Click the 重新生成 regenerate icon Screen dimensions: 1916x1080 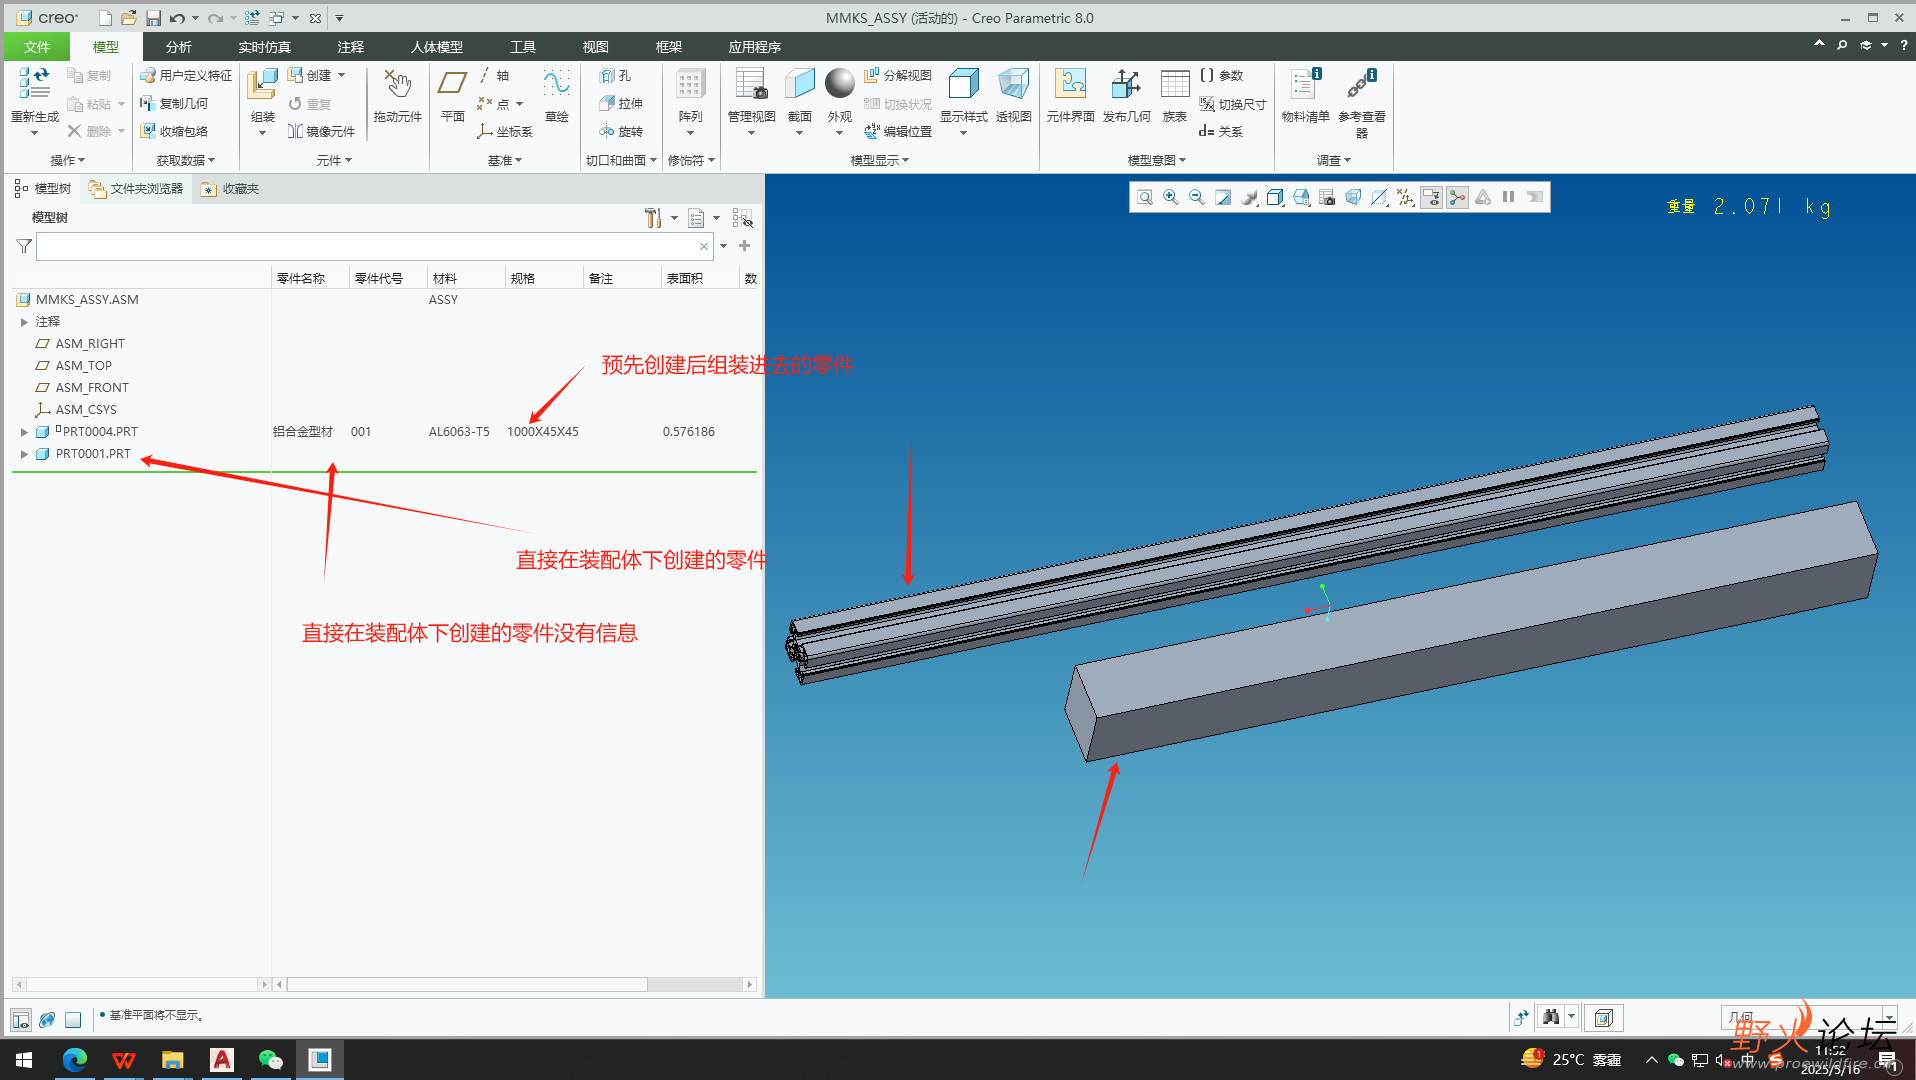pyautogui.click(x=34, y=84)
